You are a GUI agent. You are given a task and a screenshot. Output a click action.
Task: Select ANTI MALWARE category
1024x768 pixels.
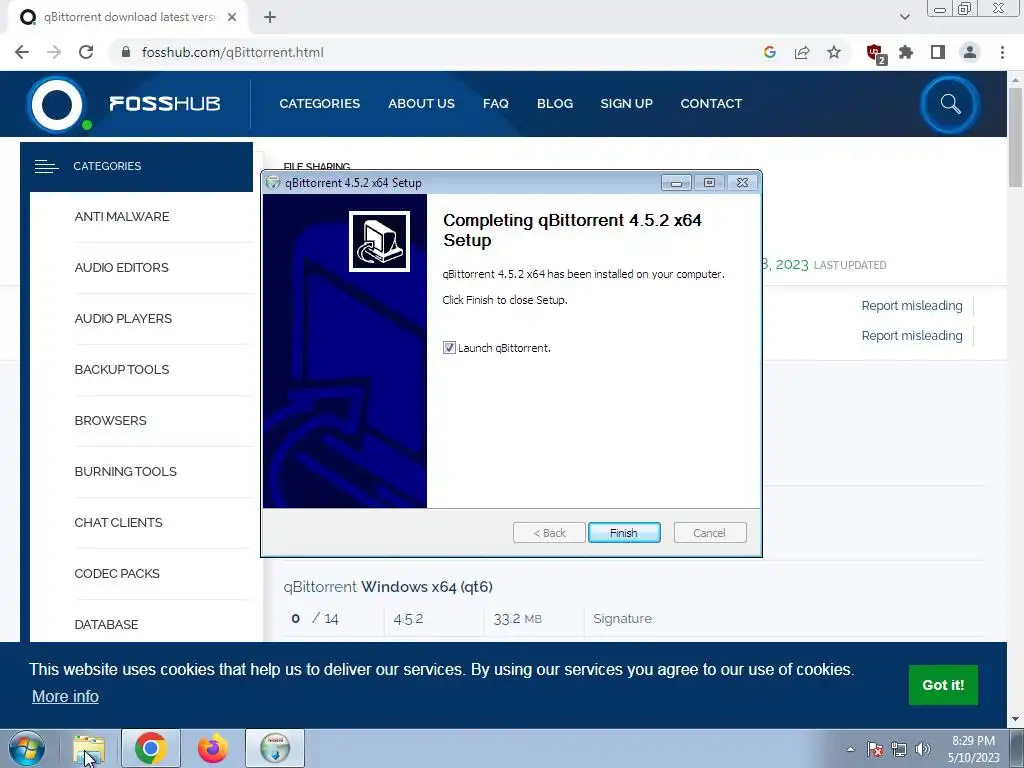pyautogui.click(x=122, y=217)
